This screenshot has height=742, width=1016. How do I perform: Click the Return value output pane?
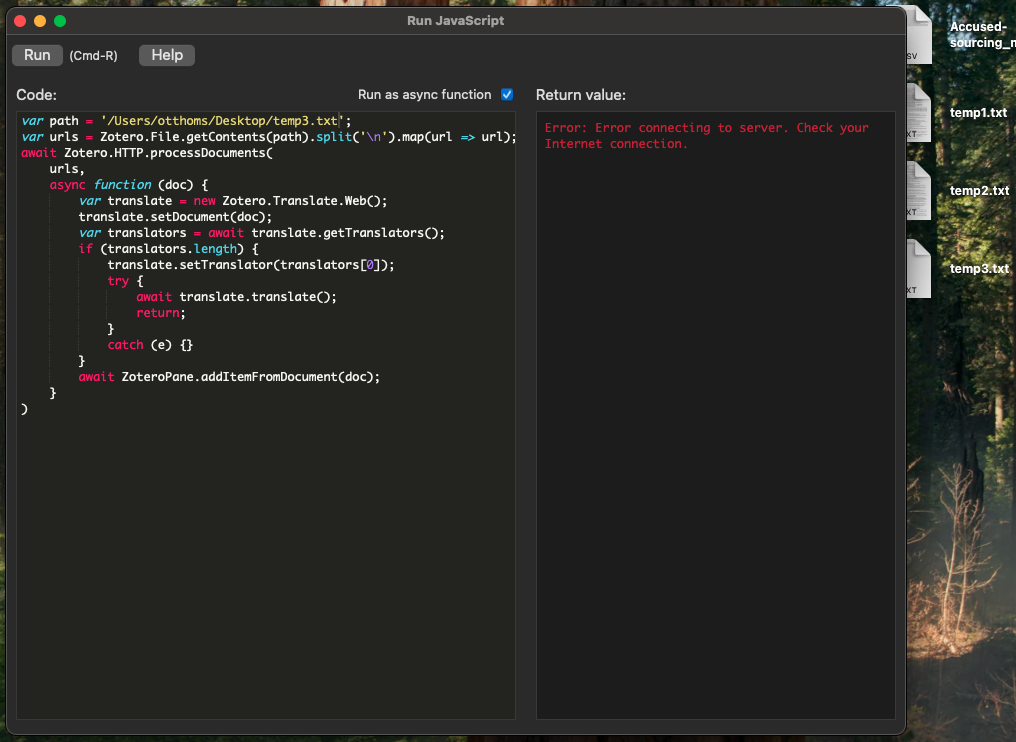point(715,415)
